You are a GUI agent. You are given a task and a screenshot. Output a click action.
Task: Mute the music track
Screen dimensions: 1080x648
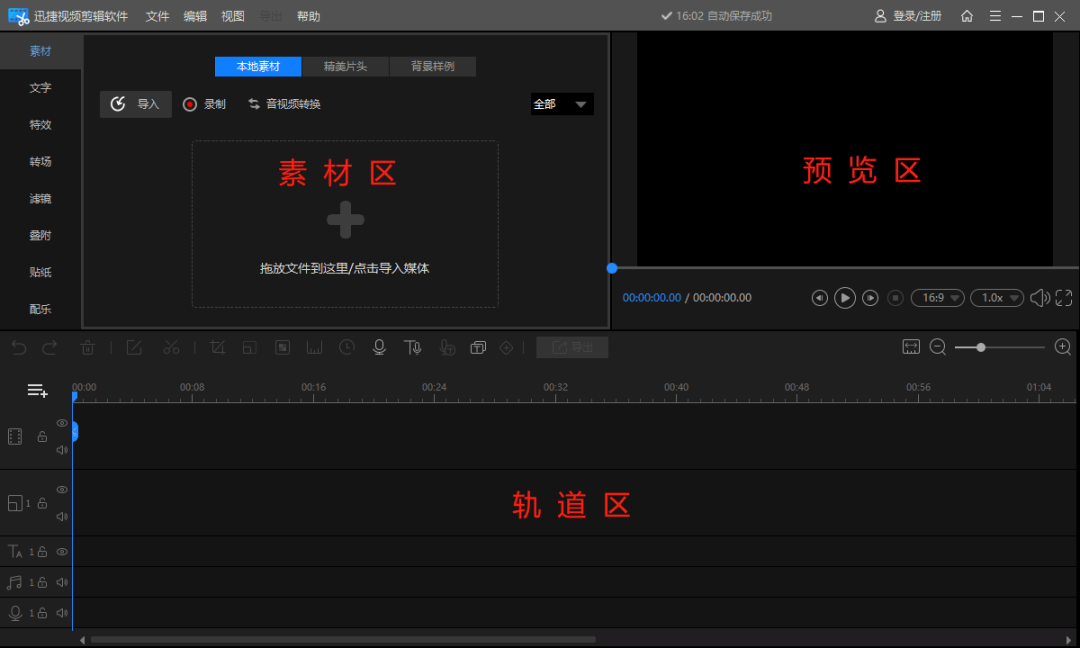(x=62, y=582)
